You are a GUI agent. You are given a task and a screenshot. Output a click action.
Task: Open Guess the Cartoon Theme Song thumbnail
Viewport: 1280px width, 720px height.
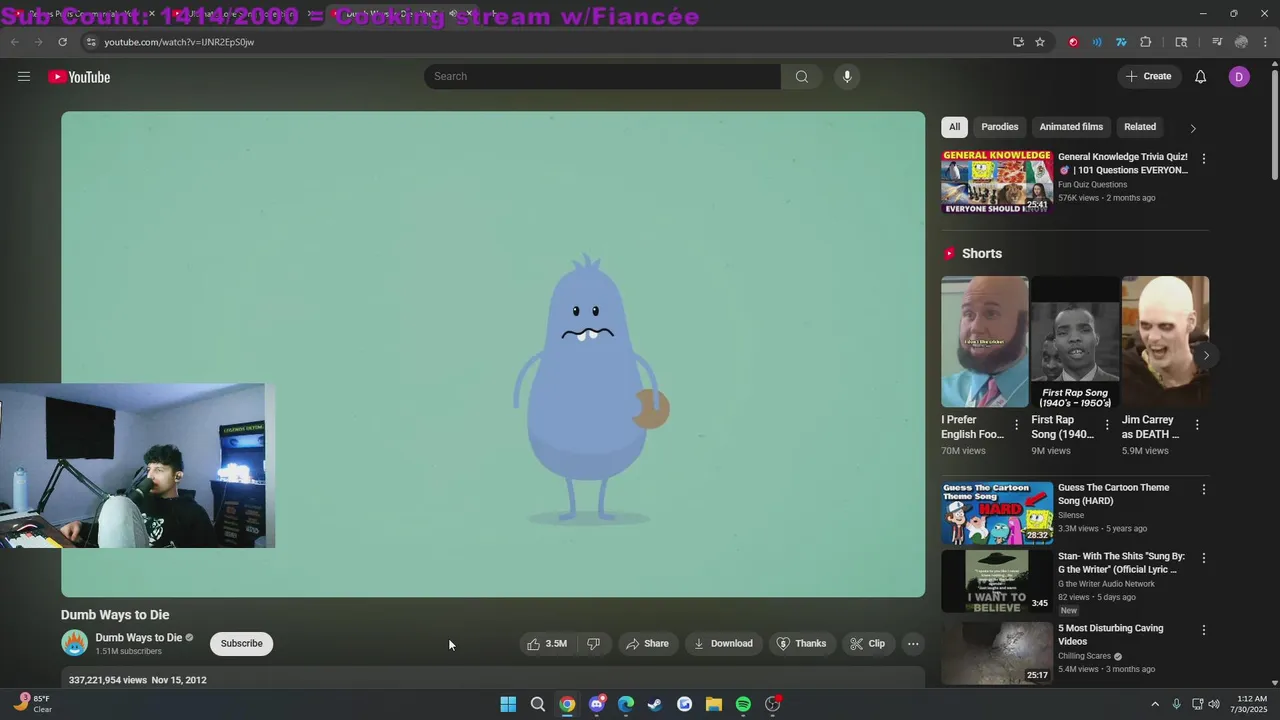[997, 513]
